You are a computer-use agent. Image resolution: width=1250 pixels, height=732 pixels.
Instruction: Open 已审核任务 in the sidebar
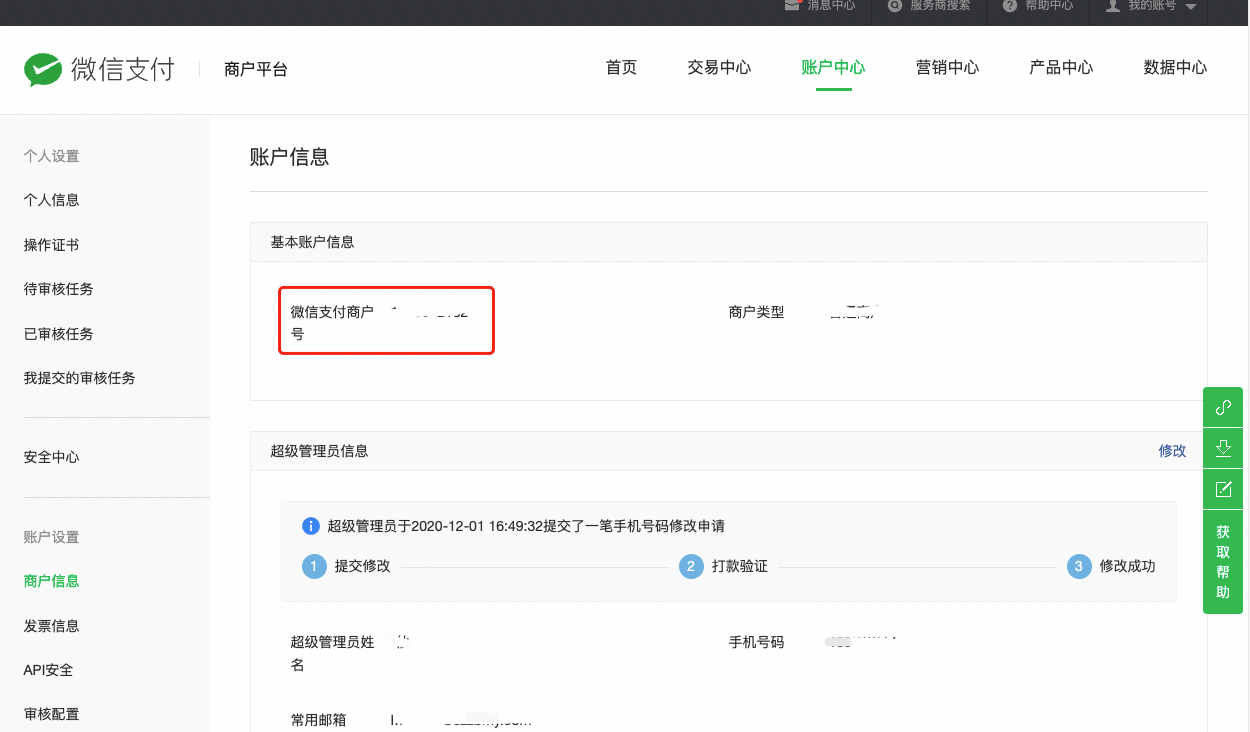(x=59, y=334)
